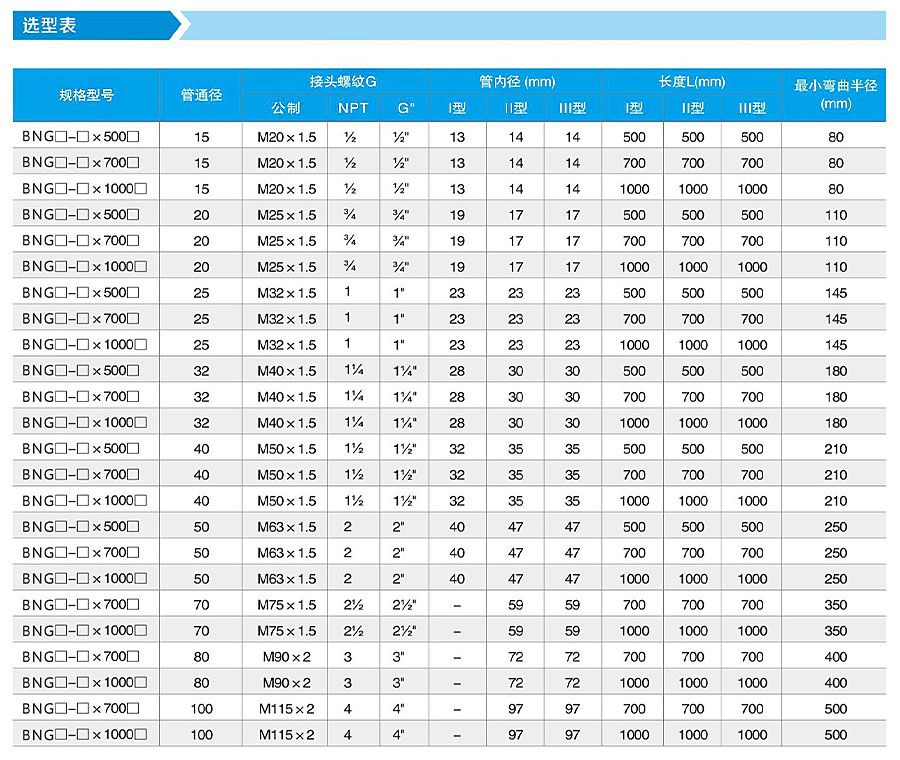
Task: Click the 长度L(mm) header
Action: click(692, 82)
